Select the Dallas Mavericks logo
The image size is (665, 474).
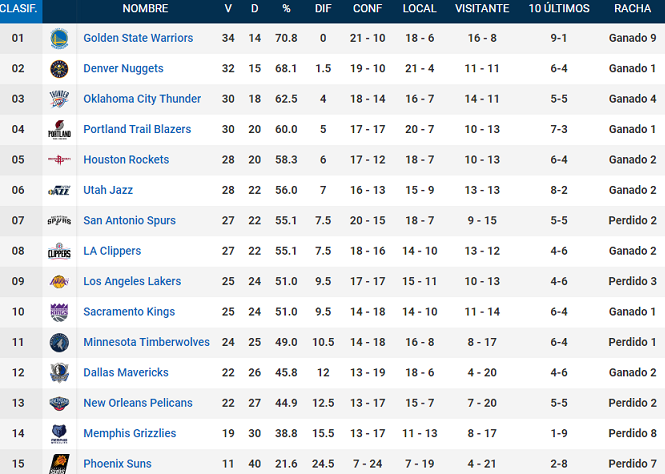point(59,373)
